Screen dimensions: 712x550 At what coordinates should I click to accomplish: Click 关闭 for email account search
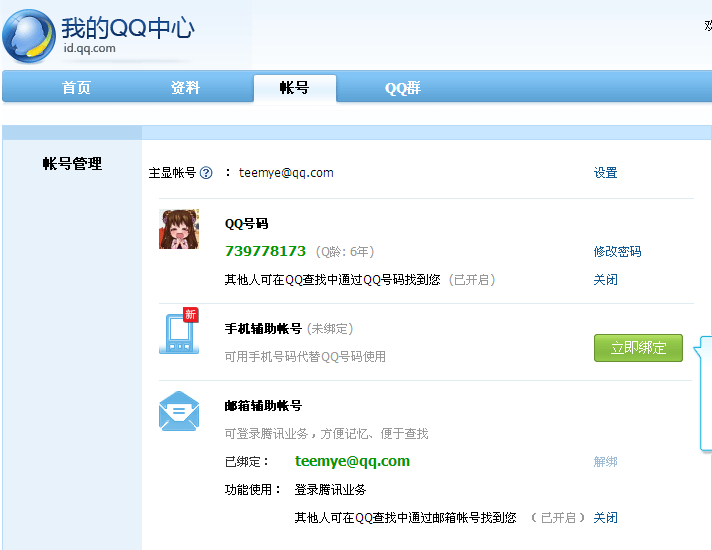pos(605,518)
